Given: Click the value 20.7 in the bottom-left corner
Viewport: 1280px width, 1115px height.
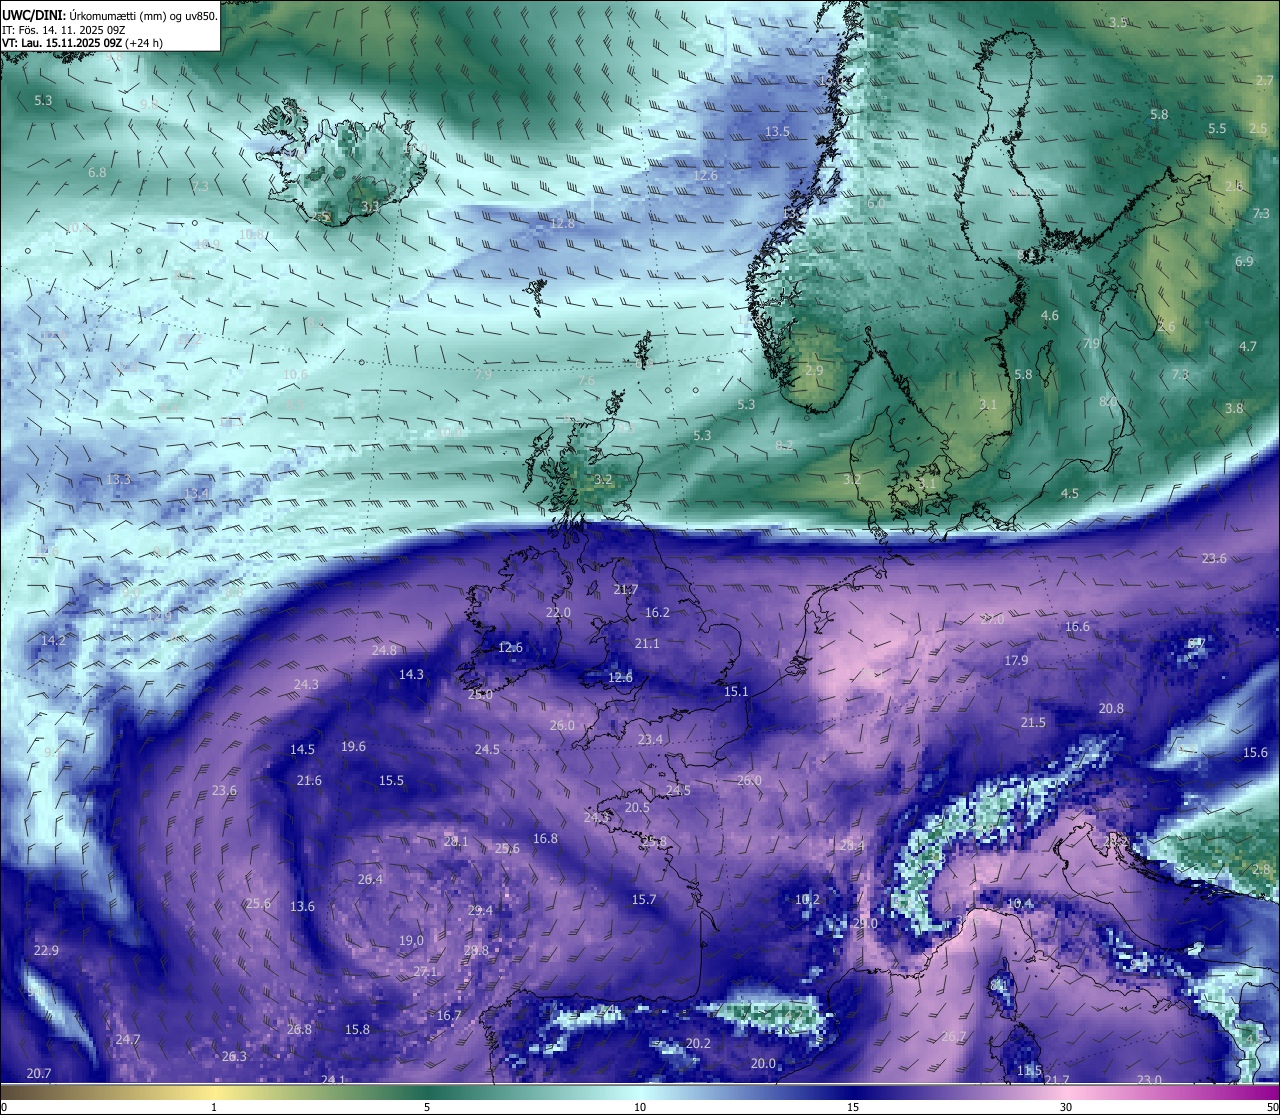Looking at the screenshot, I should point(39,1073).
